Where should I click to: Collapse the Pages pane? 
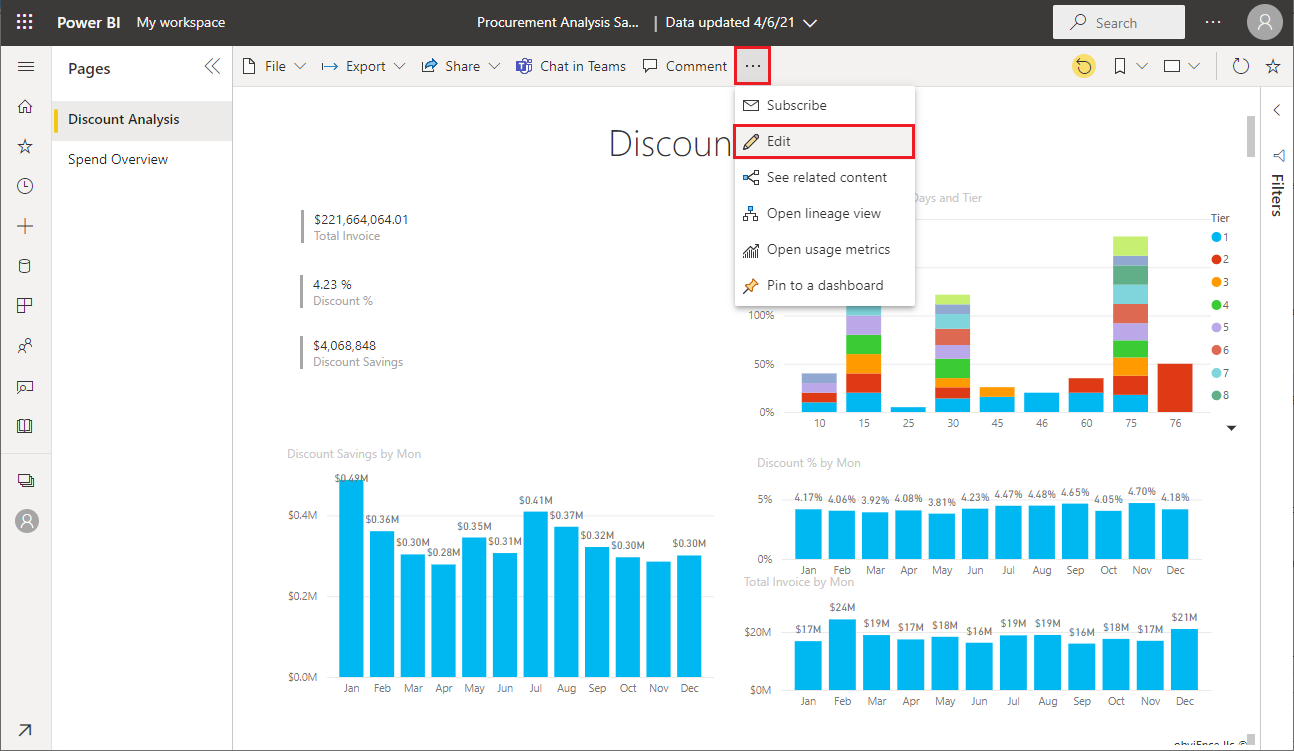point(212,67)
